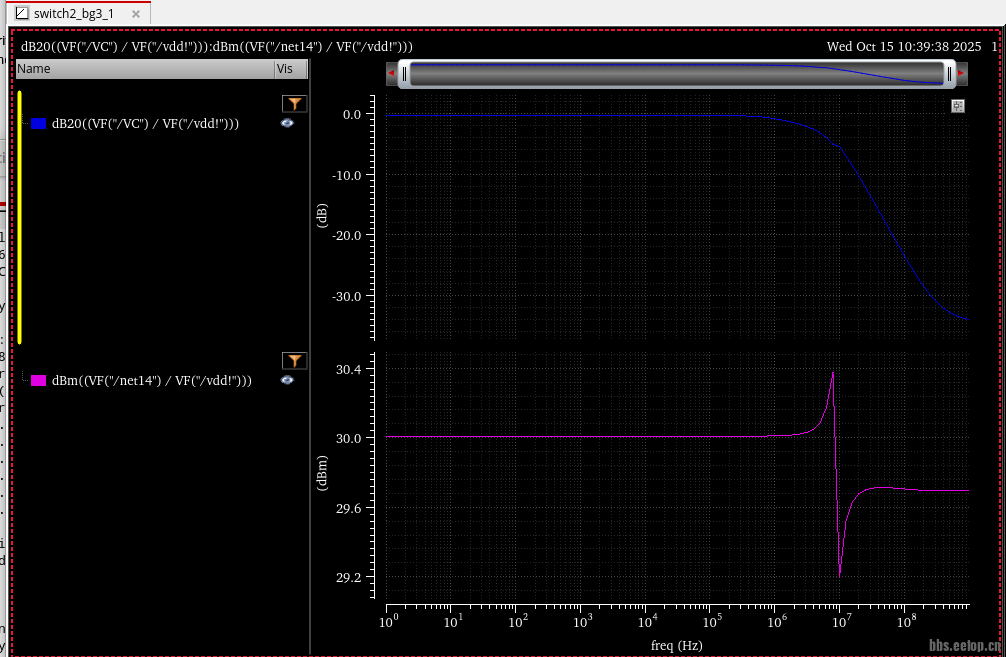Expand the dBm net14/vdd tree node
1006x657 pixels.
[x=23, y=377]
